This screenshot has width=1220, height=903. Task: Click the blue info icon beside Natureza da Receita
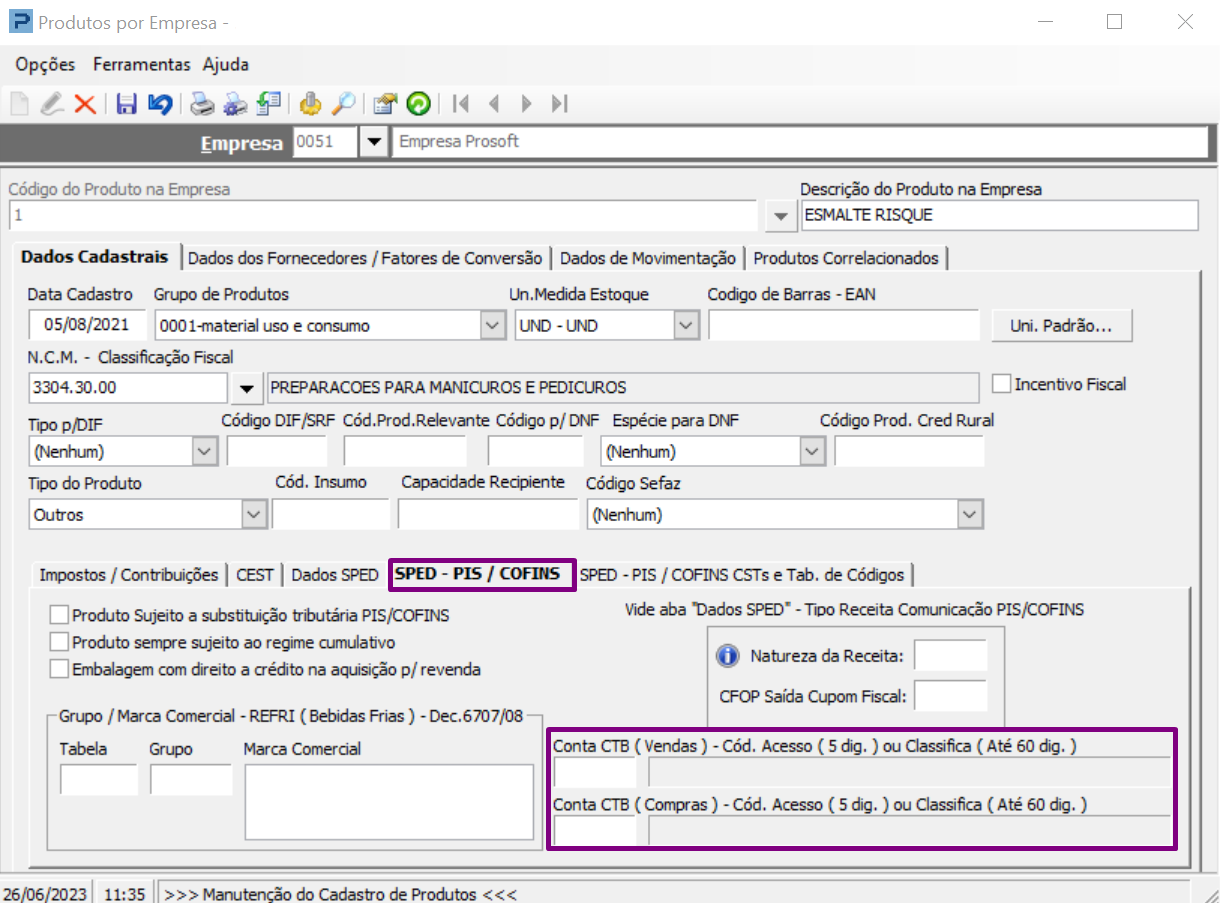point(727,656)
